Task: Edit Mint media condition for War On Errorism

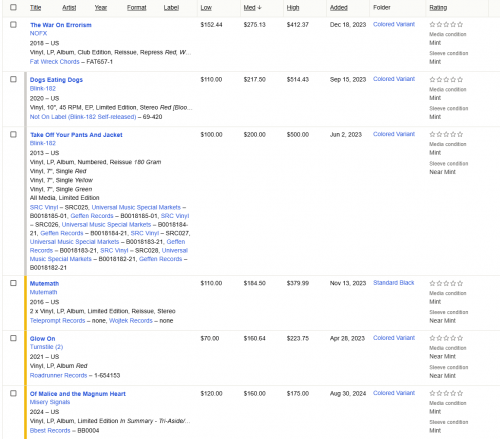Action: [x=435, y=43]
